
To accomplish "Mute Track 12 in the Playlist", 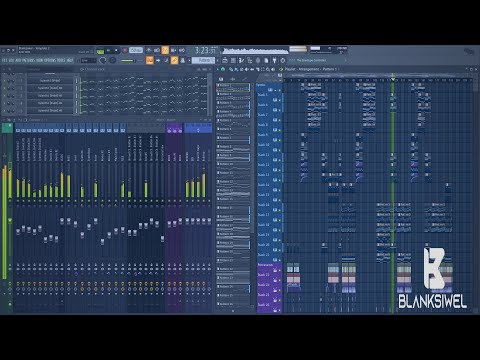I will point(280,170).
